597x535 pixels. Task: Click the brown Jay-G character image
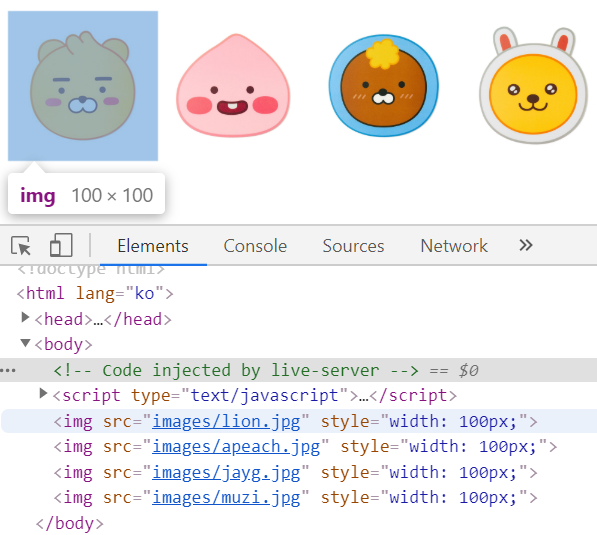383,86
